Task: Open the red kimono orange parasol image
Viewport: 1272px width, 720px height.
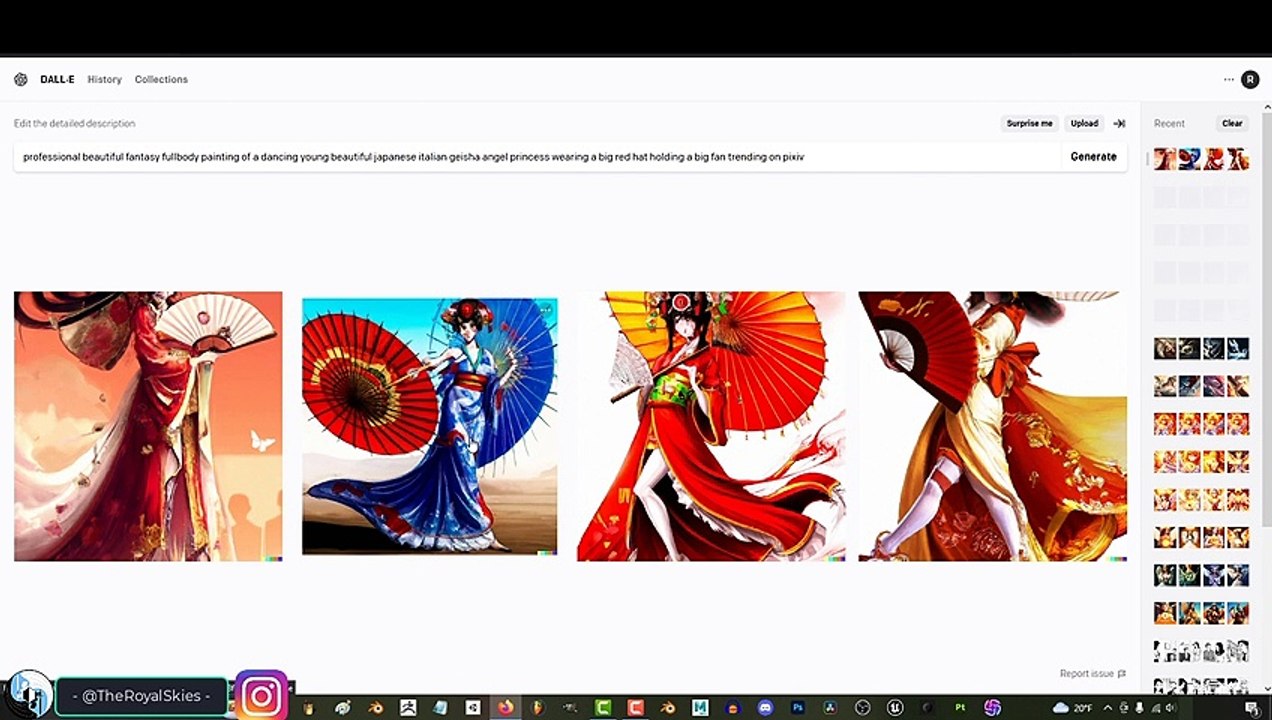Action: (711, 426)
